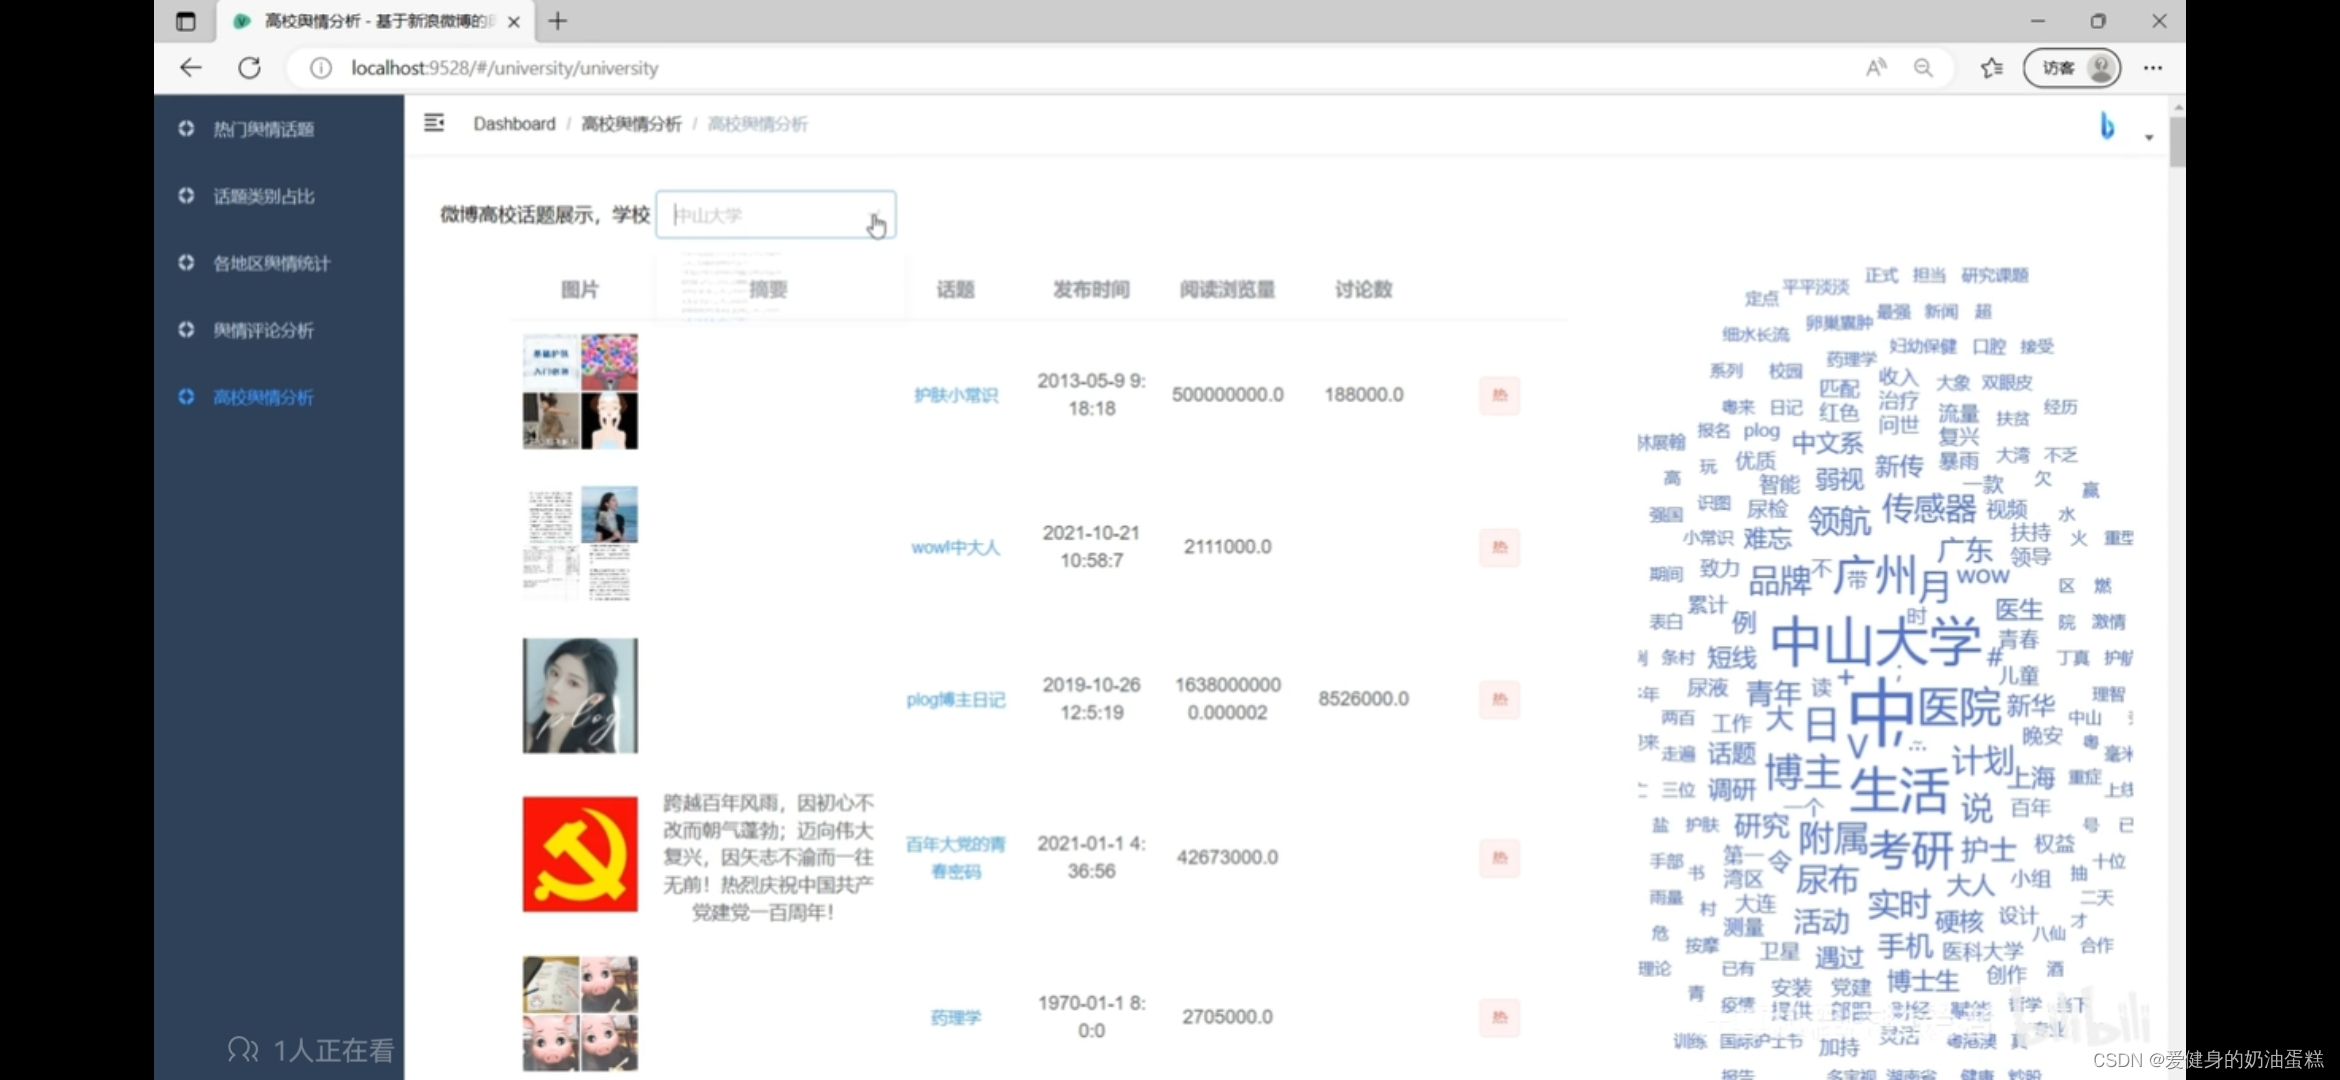
Task: Select 热门舆情话题 in the sidebar
Action: click(263, 129)
